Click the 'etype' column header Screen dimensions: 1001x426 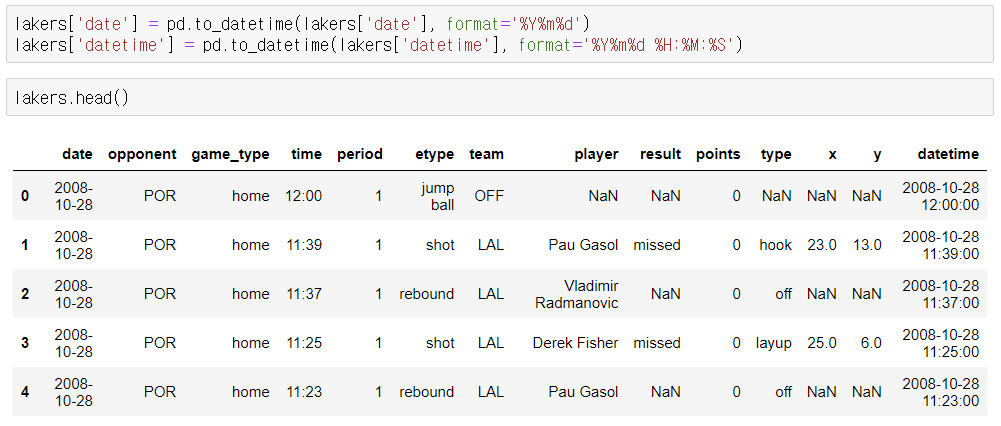(434, 154)
